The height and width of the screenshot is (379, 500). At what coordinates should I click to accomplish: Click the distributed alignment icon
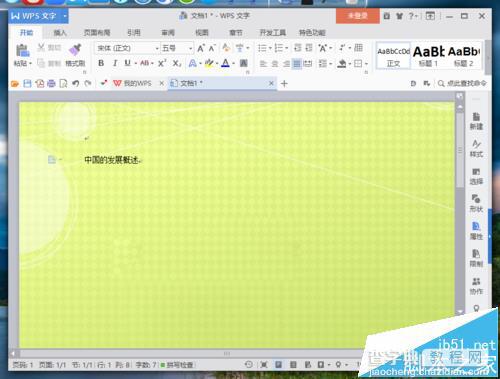click(308, 63)
